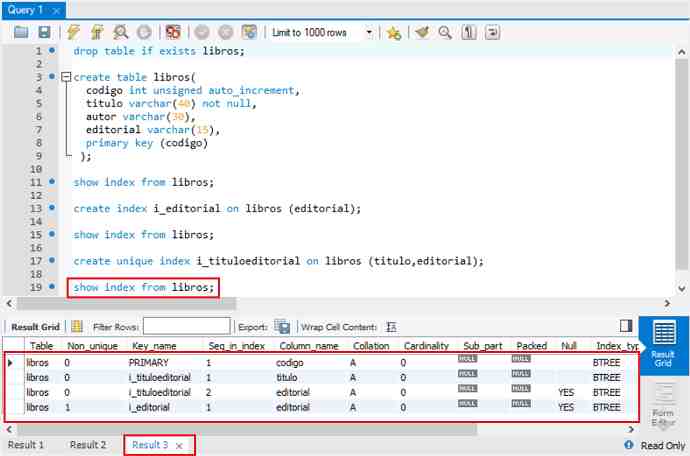Click the Result Grid side panel button
This screenshot has height=456, width=690.
tap(662, 345)
